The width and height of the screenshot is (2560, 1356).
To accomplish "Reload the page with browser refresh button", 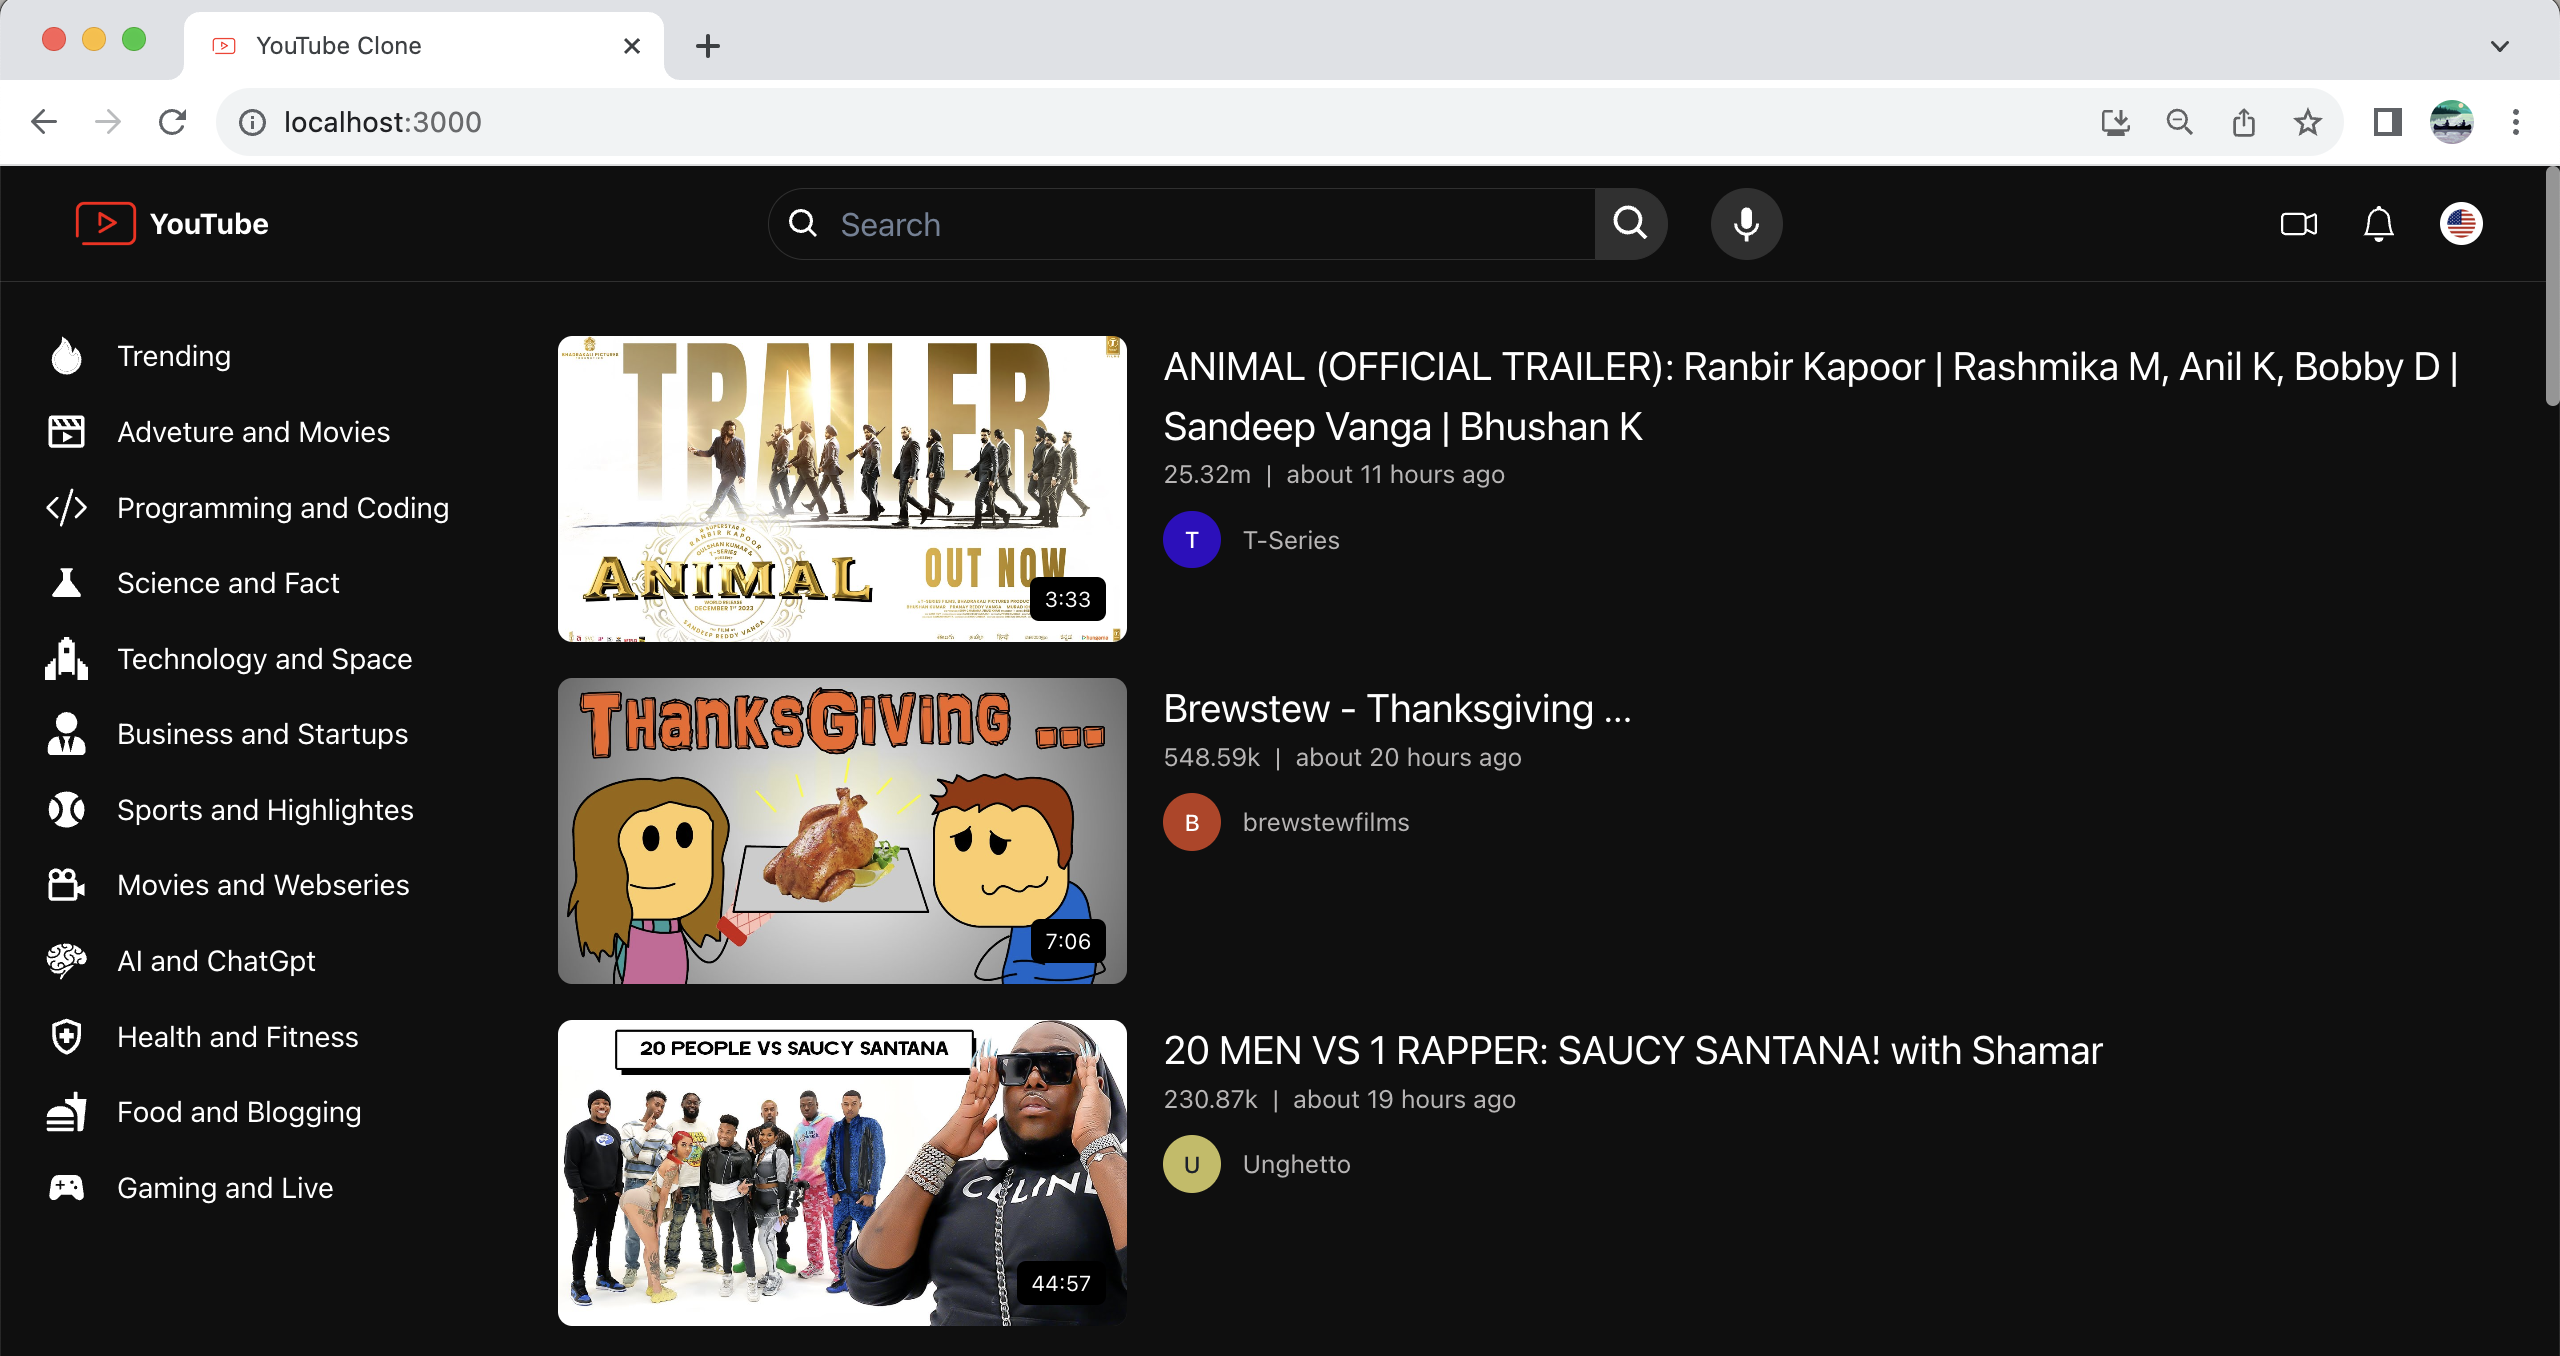I will coord(173,122).
